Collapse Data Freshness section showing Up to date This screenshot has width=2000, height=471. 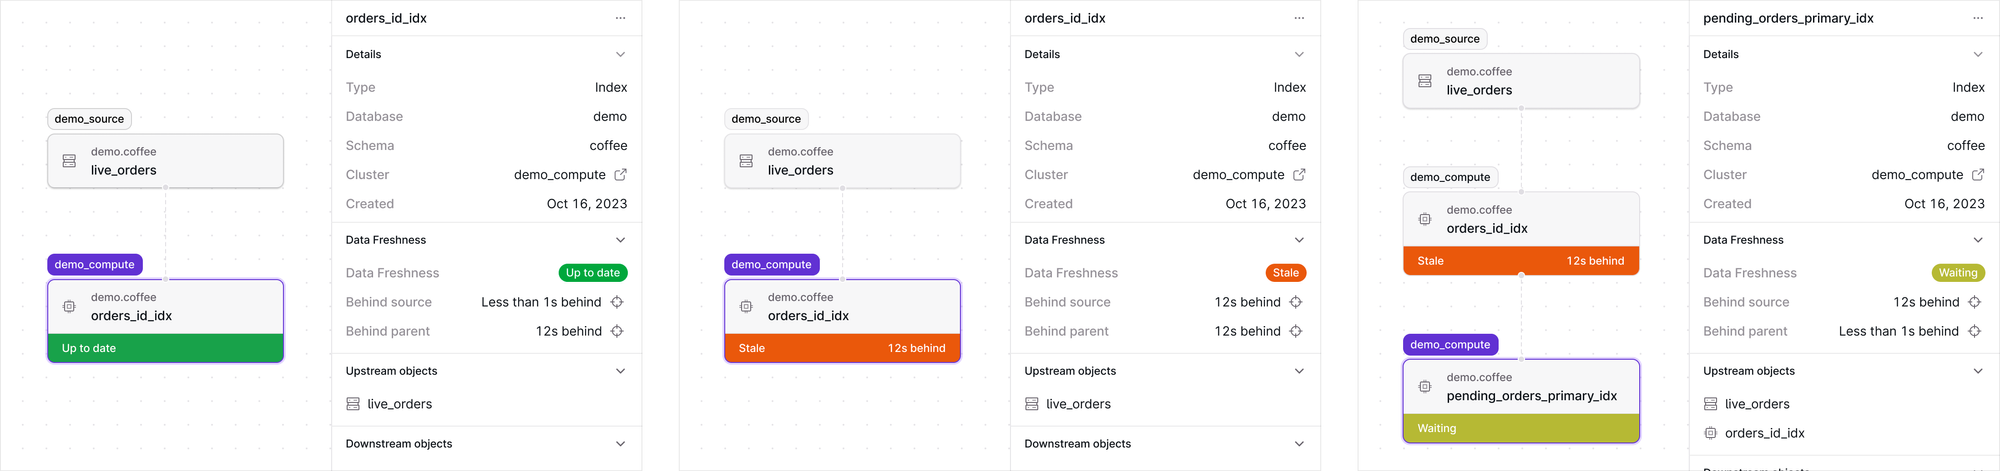tap(620, 240)
